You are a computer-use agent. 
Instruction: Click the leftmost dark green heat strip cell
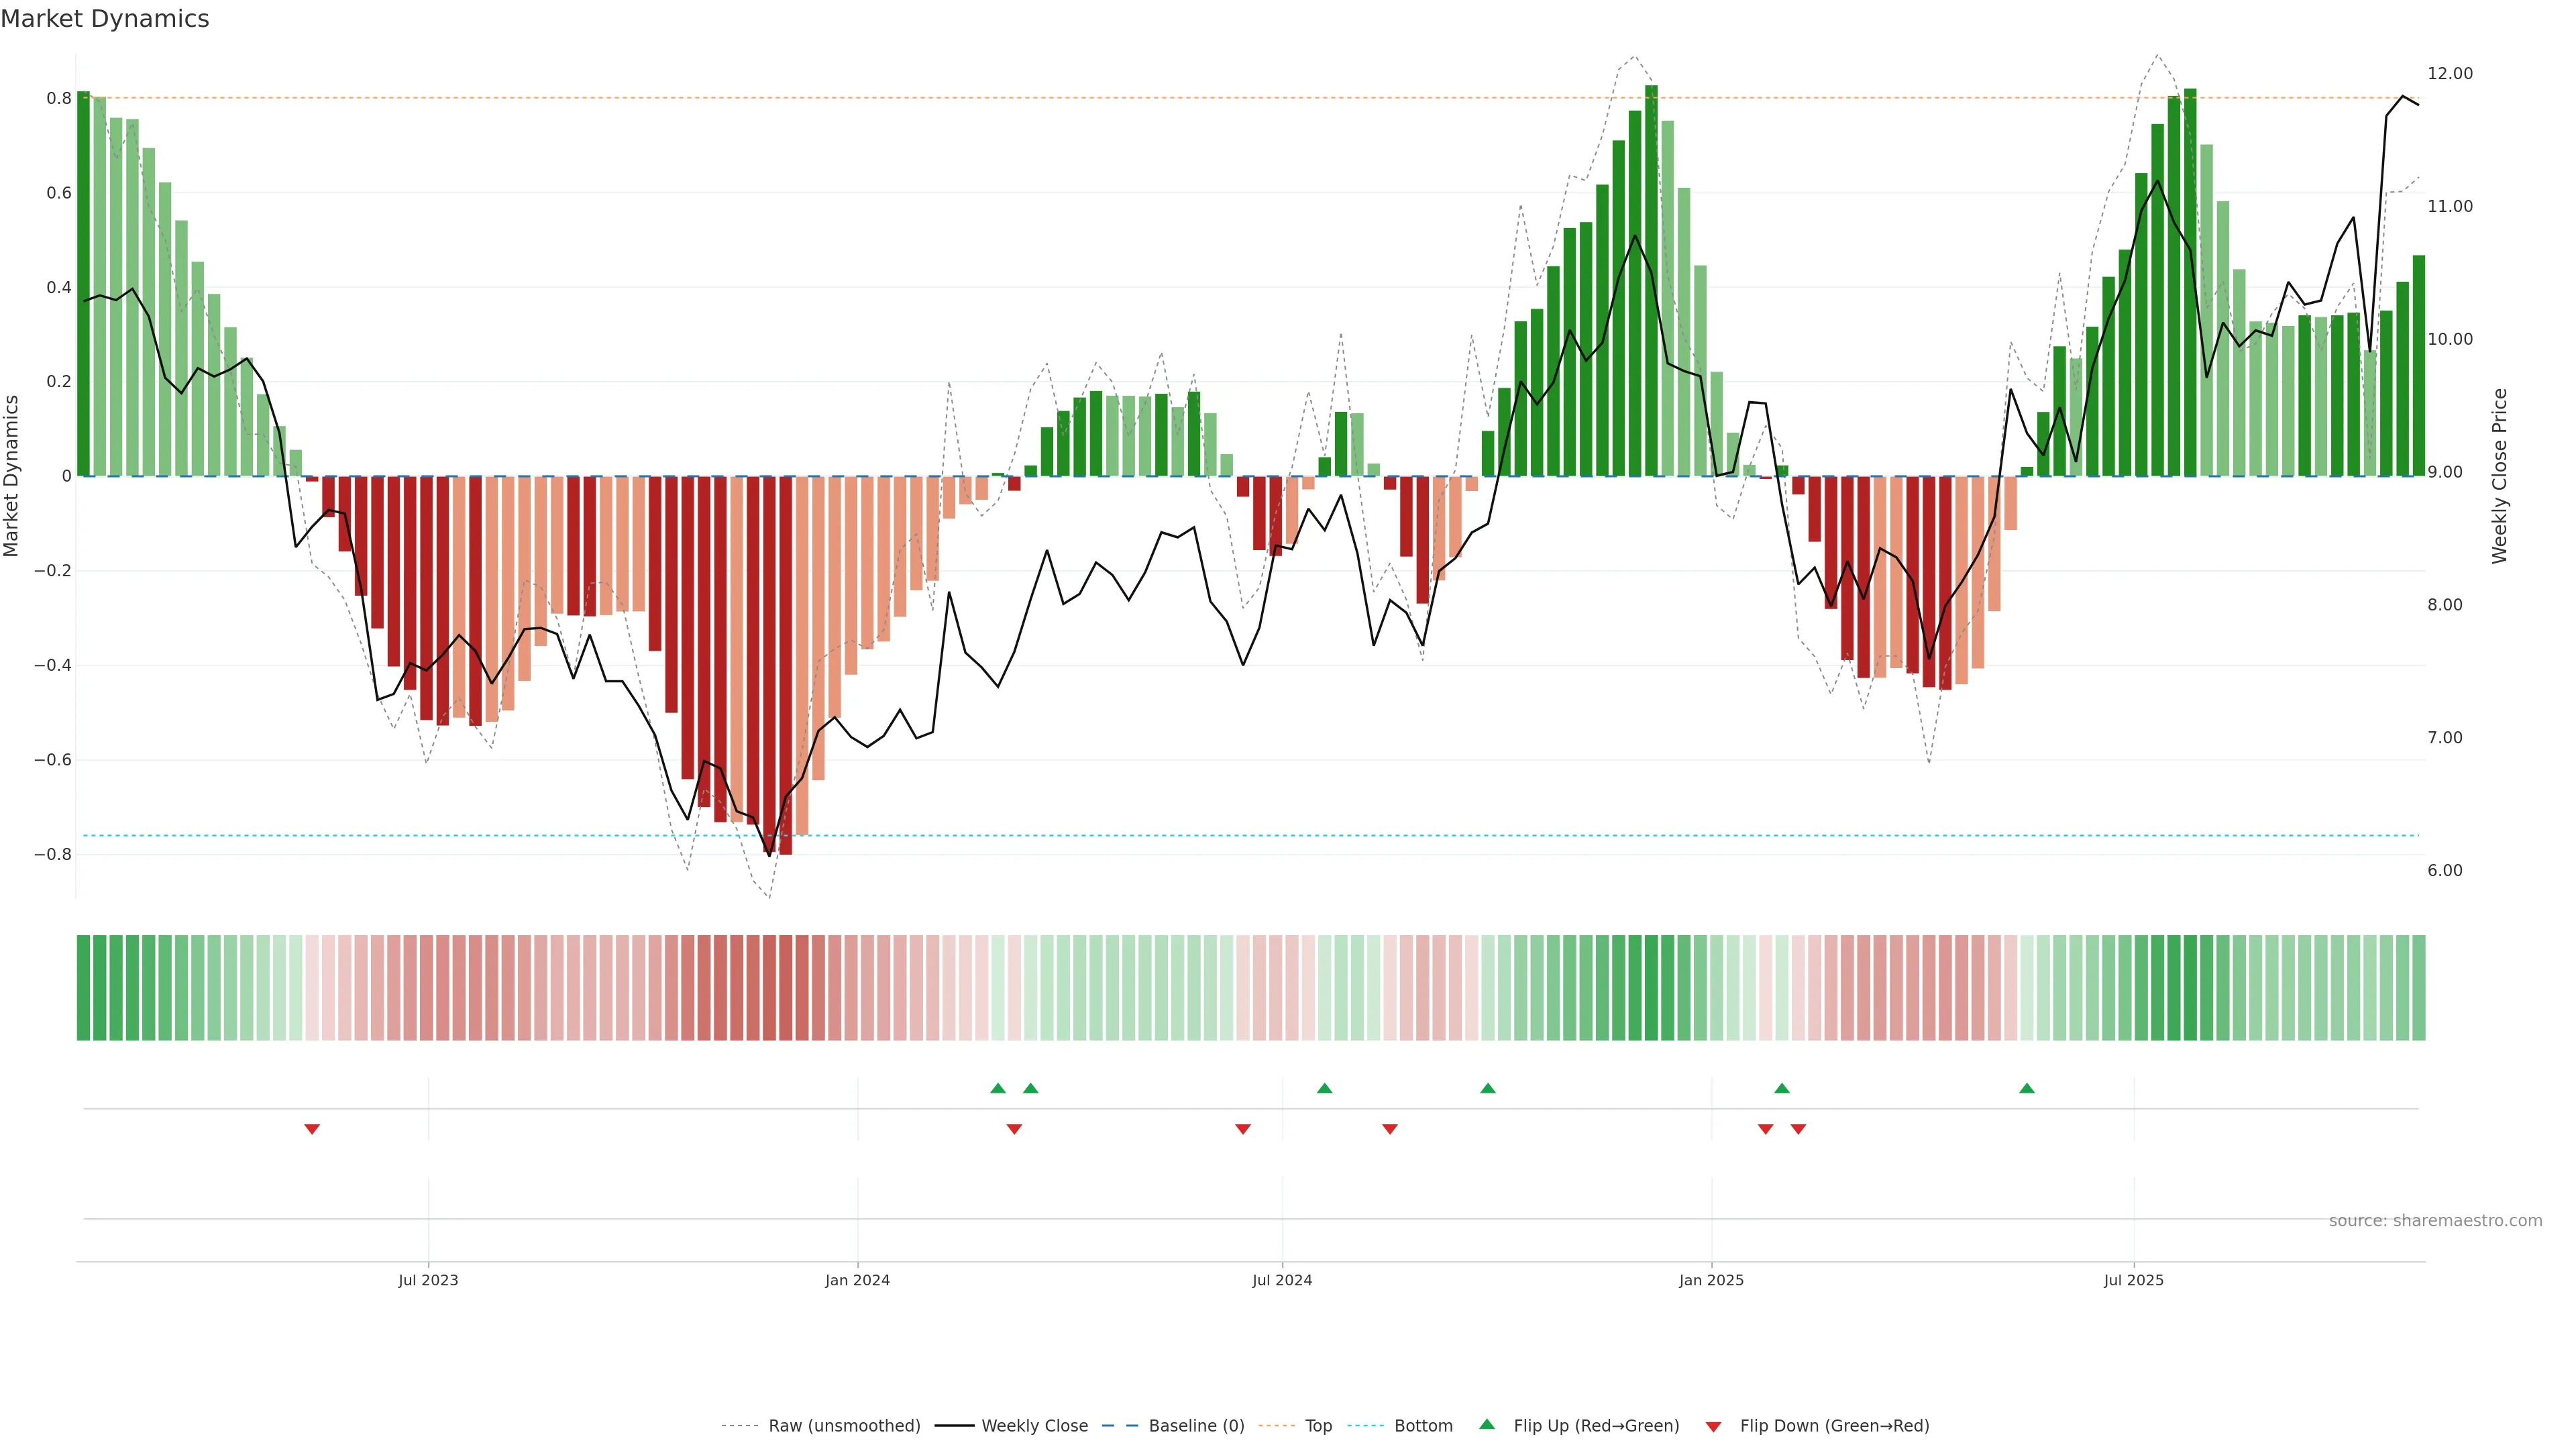(83, 987)
